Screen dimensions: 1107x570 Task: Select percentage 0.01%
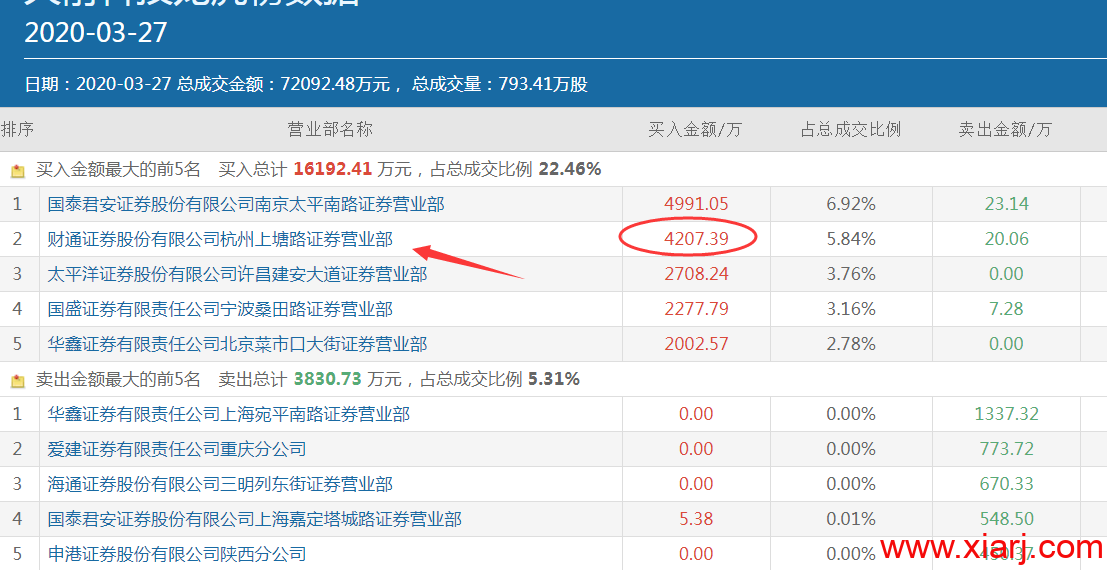point(851,519)
